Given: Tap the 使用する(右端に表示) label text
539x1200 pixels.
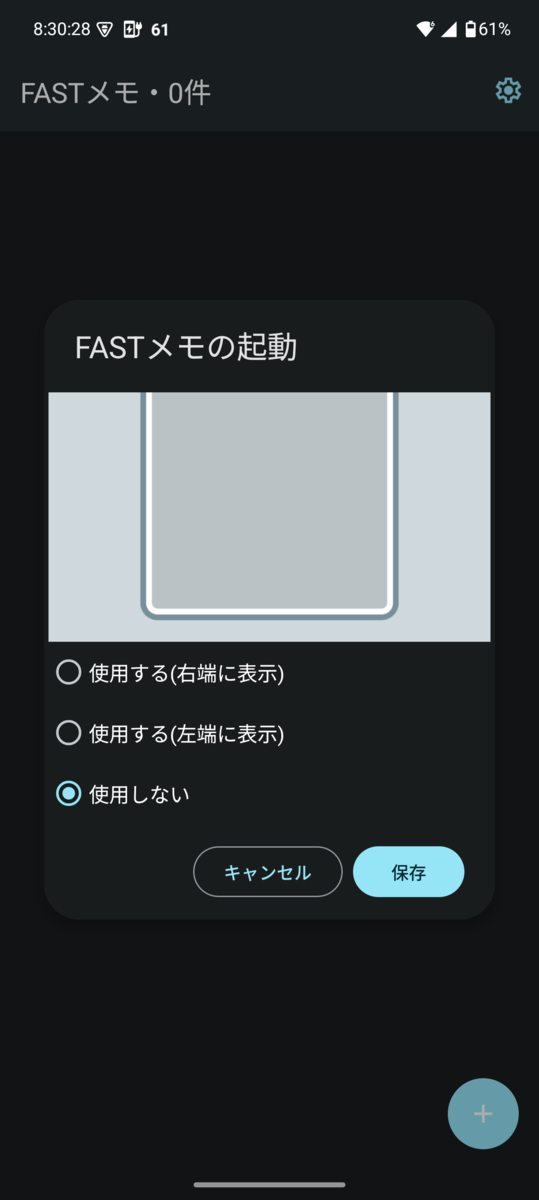Looking at the screenshot, I should [x=187, y=674].
